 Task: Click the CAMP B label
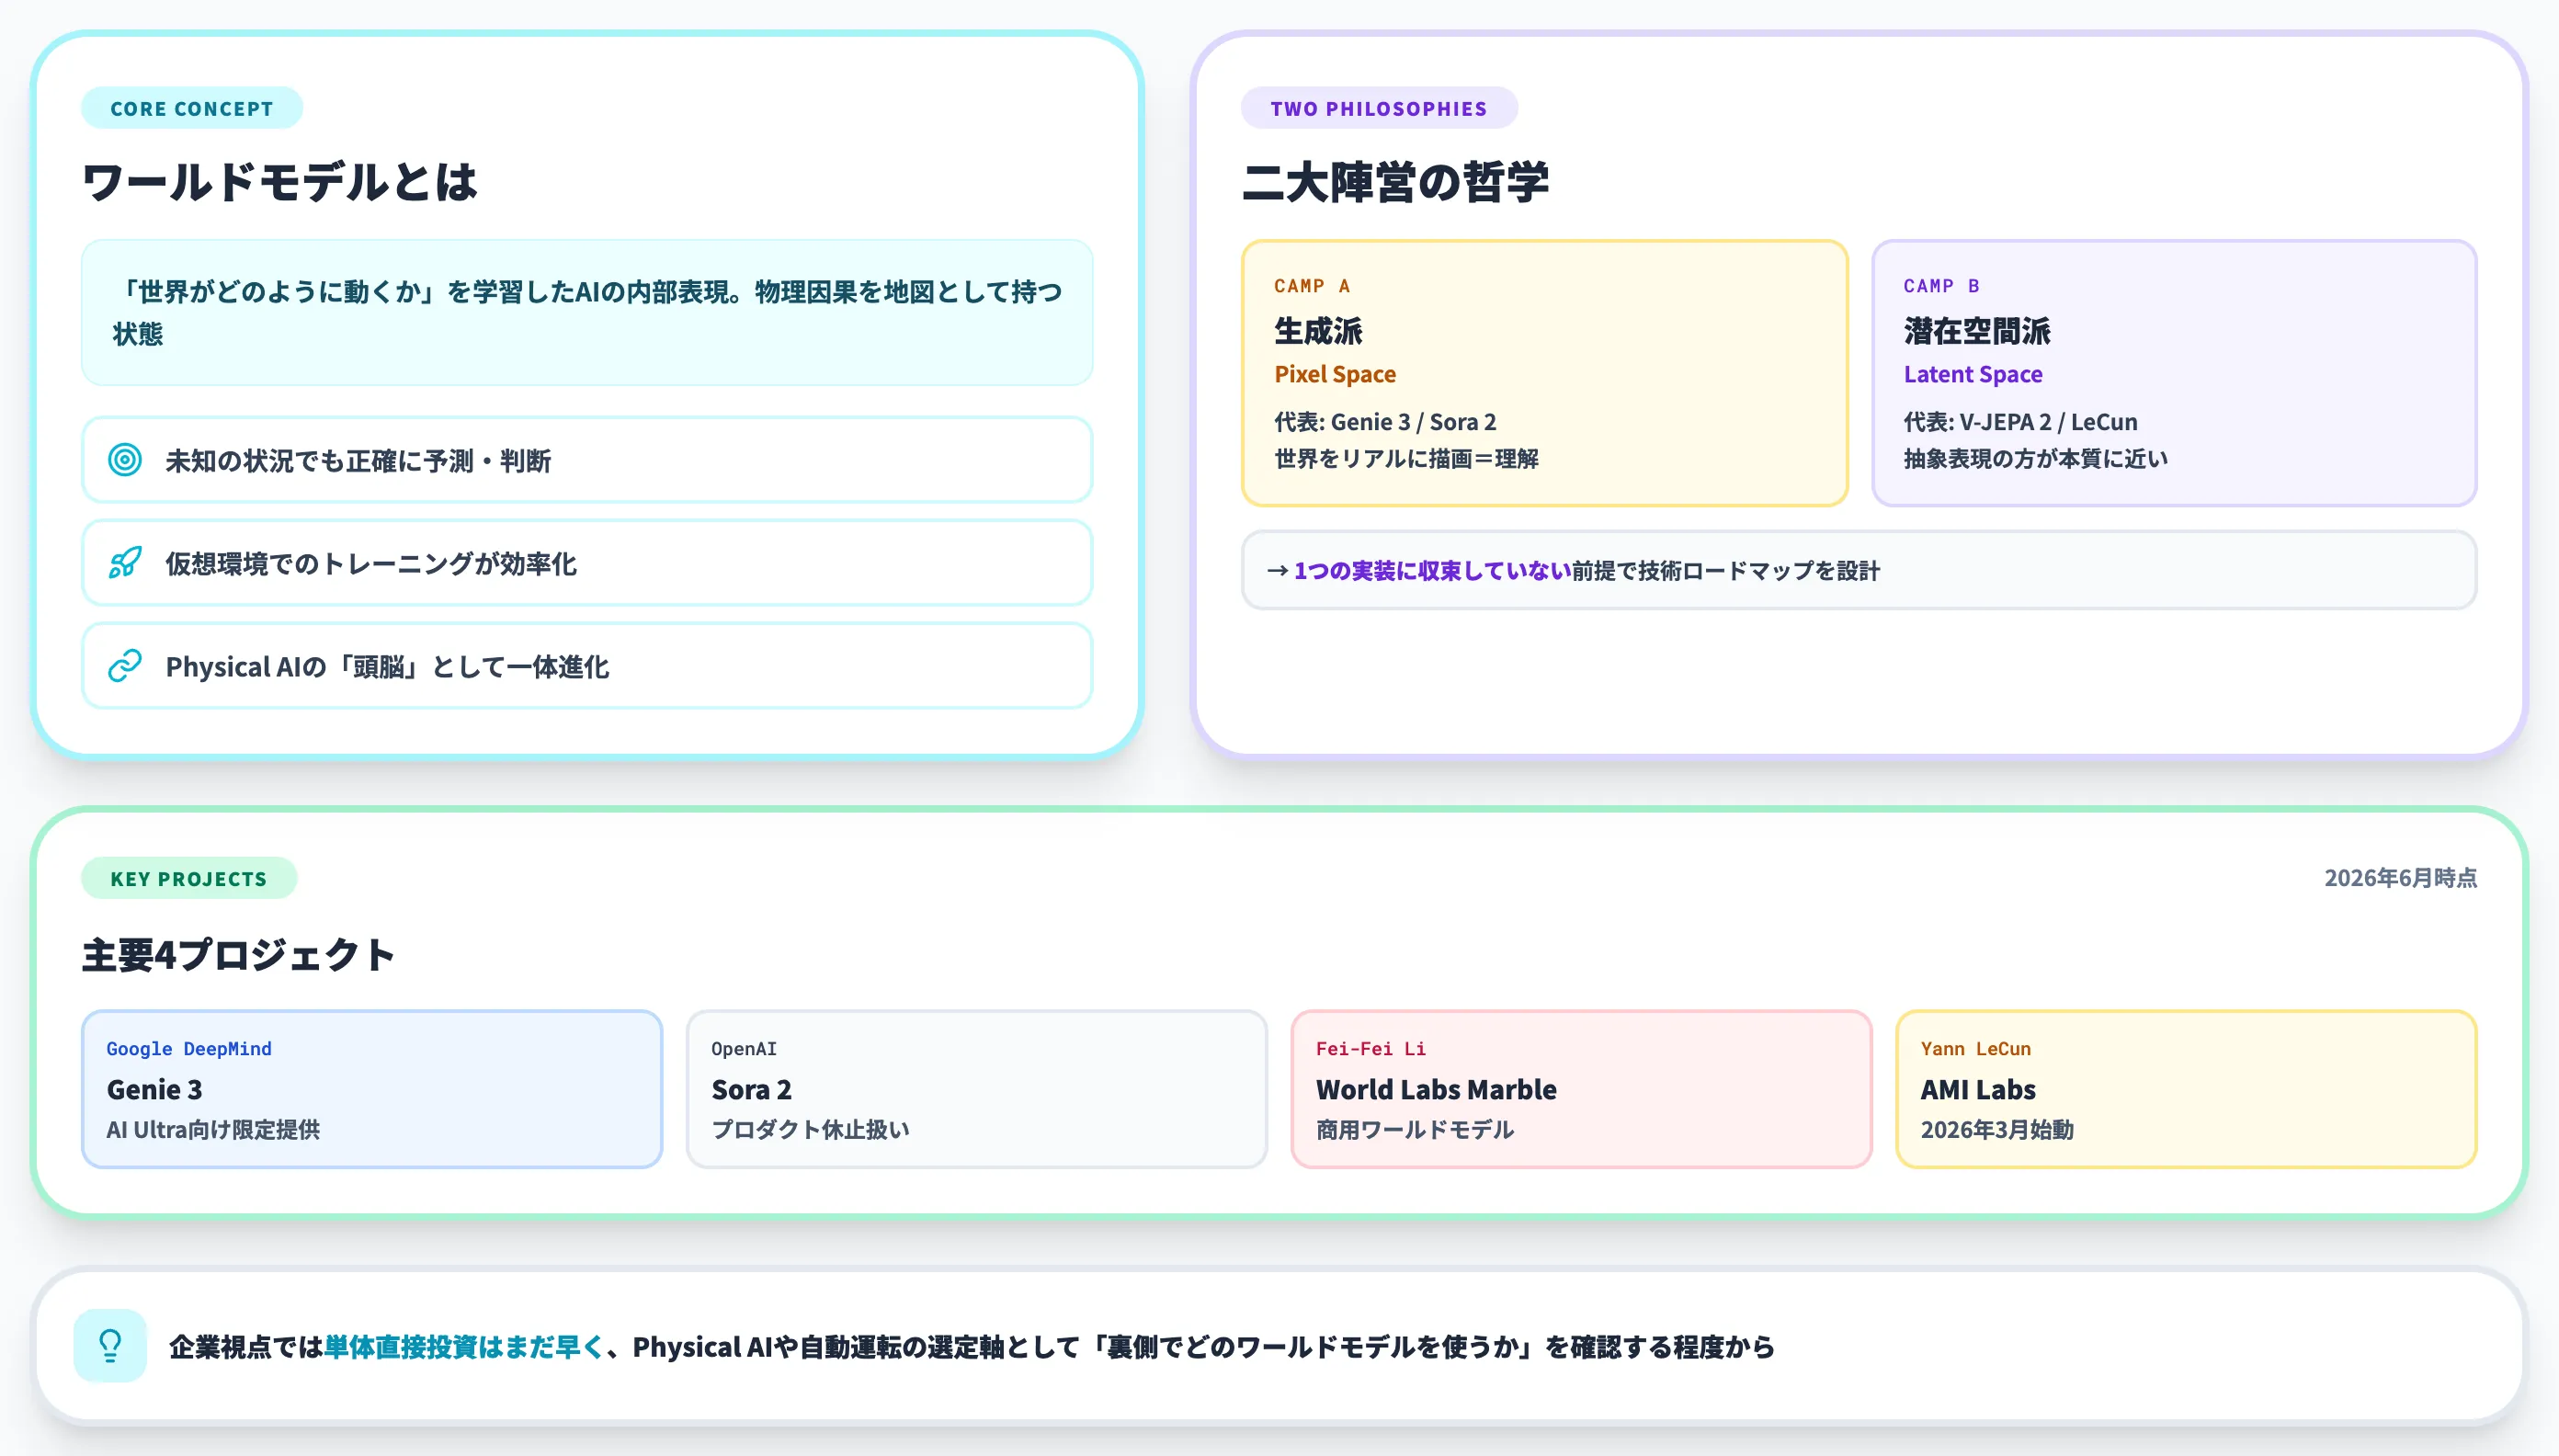(x=1941, y=286)
